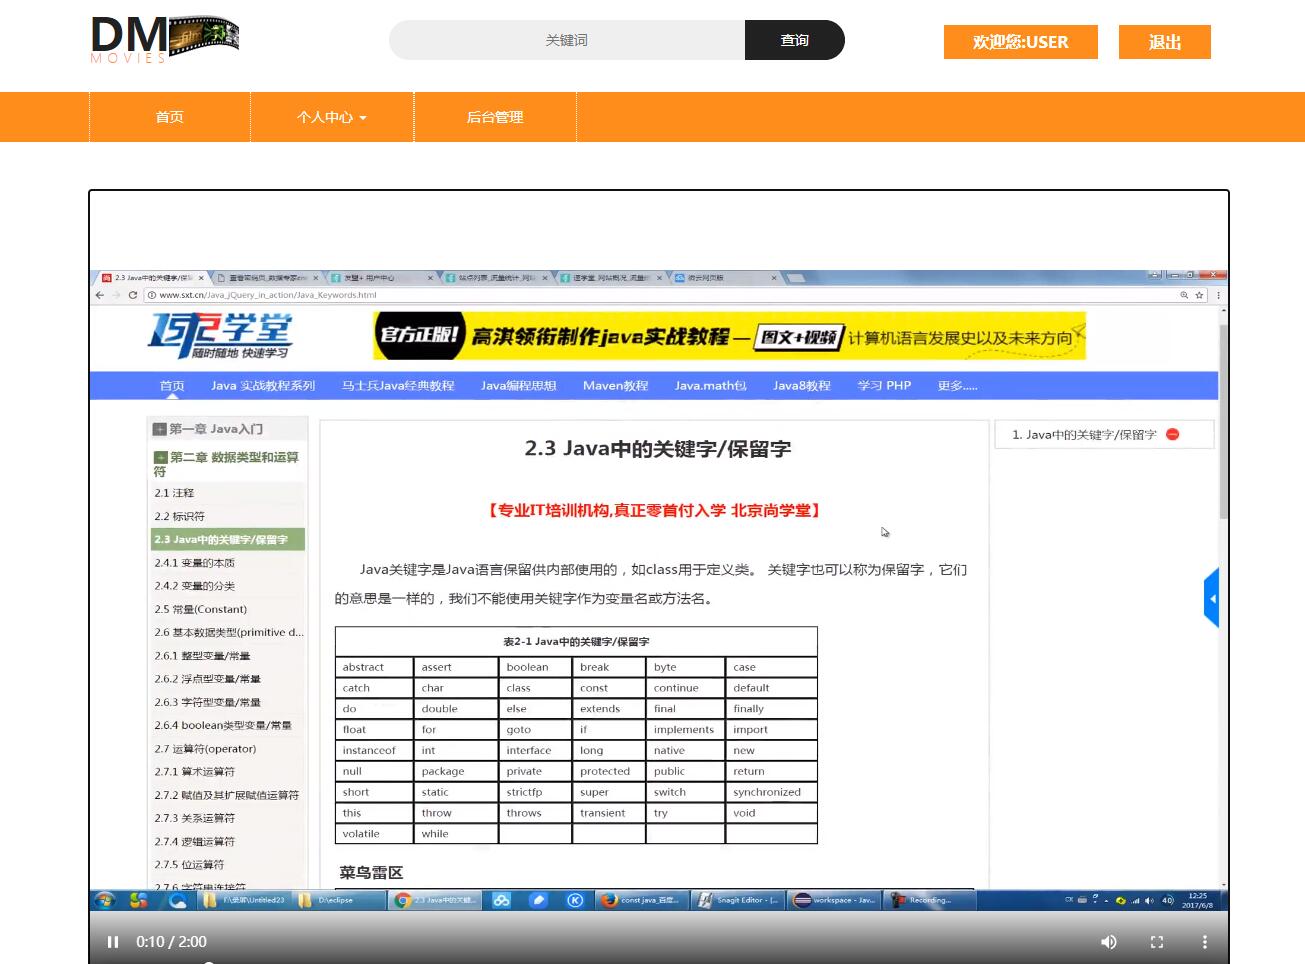Click the 退出 logout button
1305x964 pixels.
[x=1164, y=42]
